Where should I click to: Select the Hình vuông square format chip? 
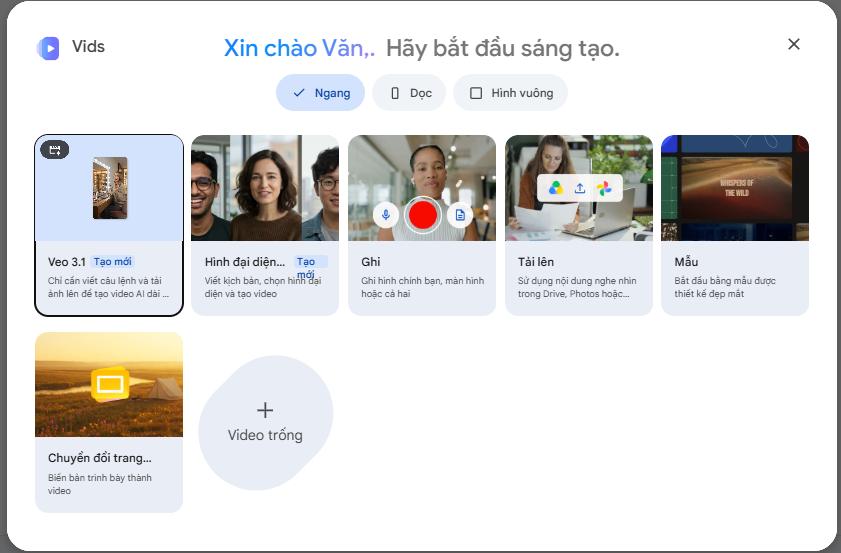(x=511, y=93)
